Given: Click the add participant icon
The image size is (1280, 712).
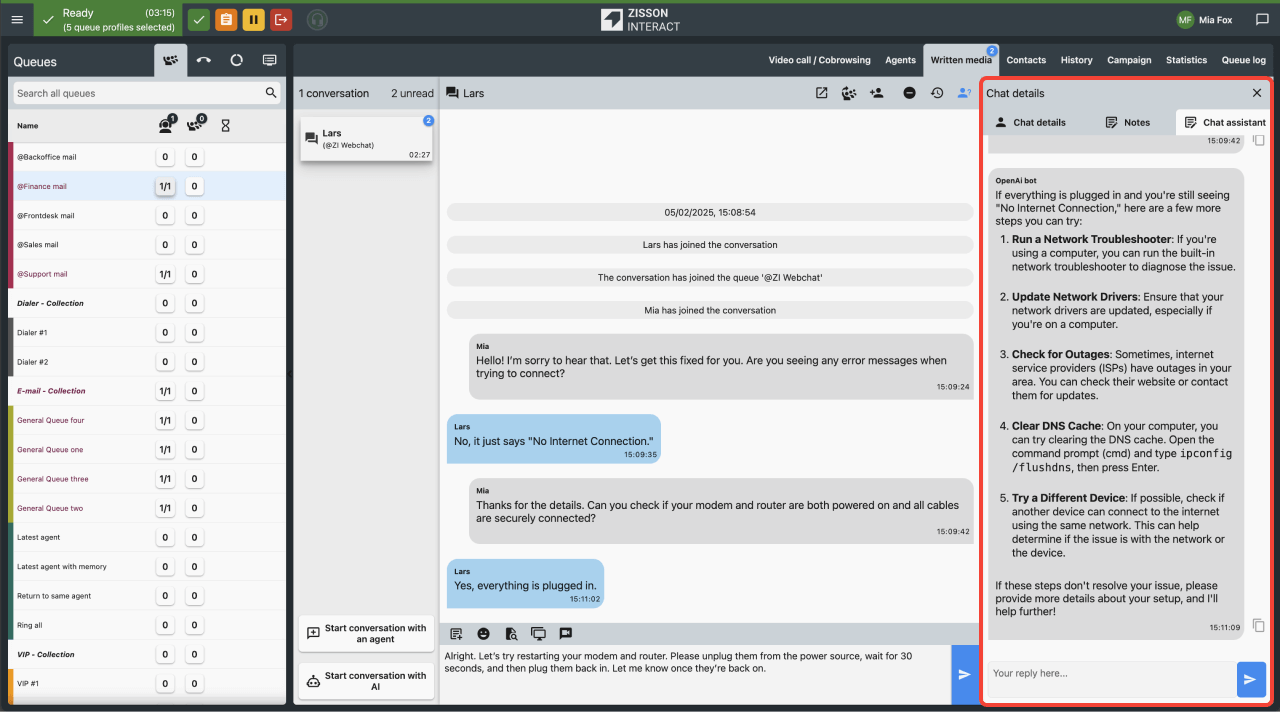Looking at the screenshot, I should point(877,93).
